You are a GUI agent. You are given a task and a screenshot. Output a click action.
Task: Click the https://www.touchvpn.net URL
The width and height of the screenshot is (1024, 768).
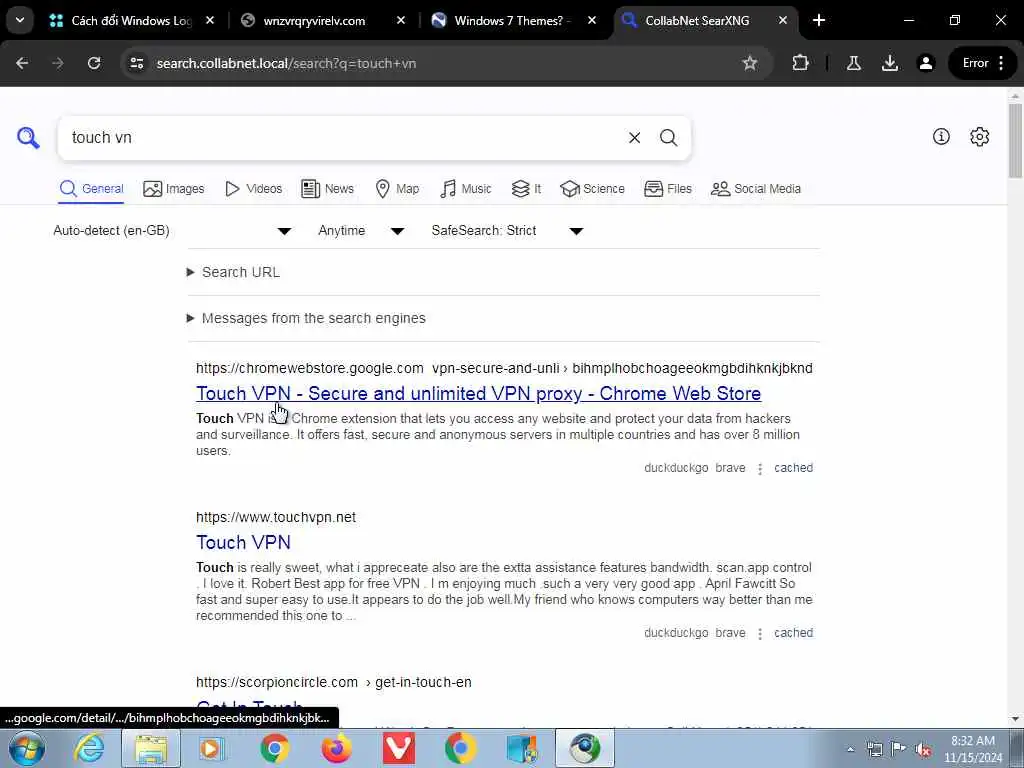(x=276, y=517)
